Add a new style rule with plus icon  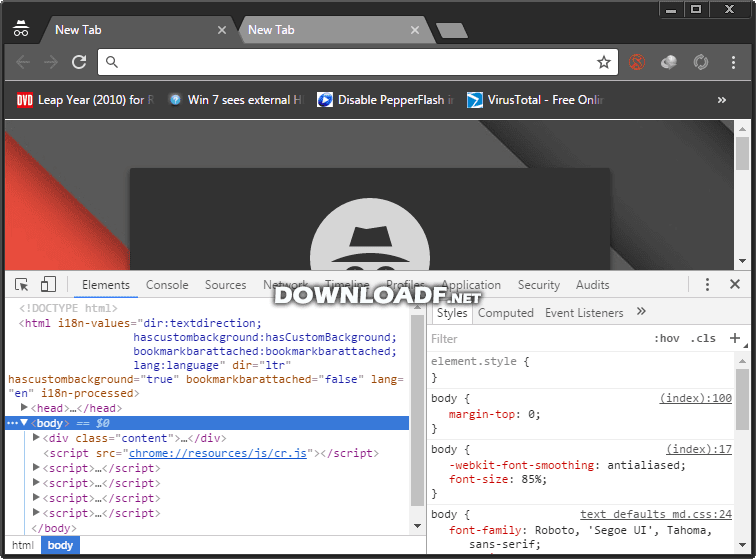734,338
